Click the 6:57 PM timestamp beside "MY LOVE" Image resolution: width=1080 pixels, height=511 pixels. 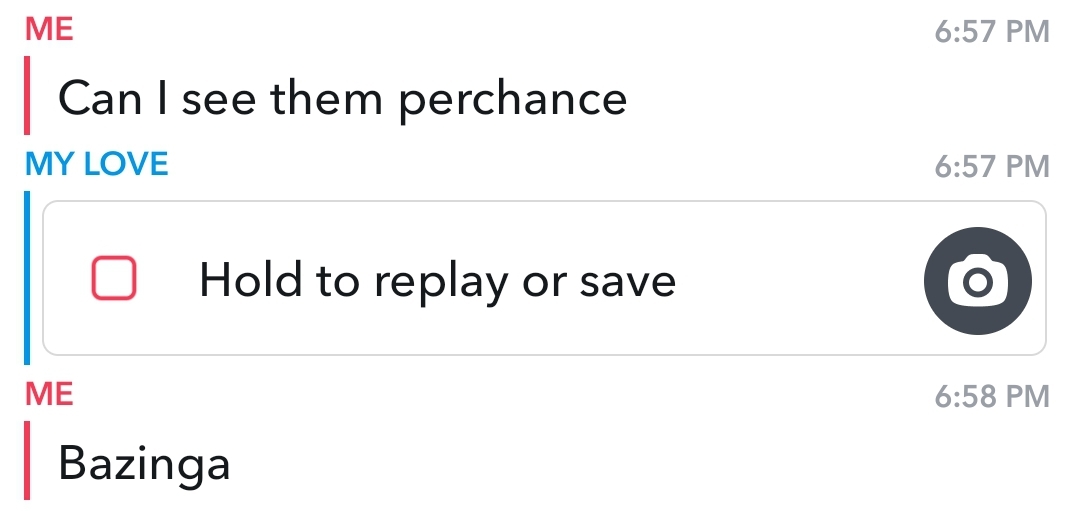click(x=992, y=166)
